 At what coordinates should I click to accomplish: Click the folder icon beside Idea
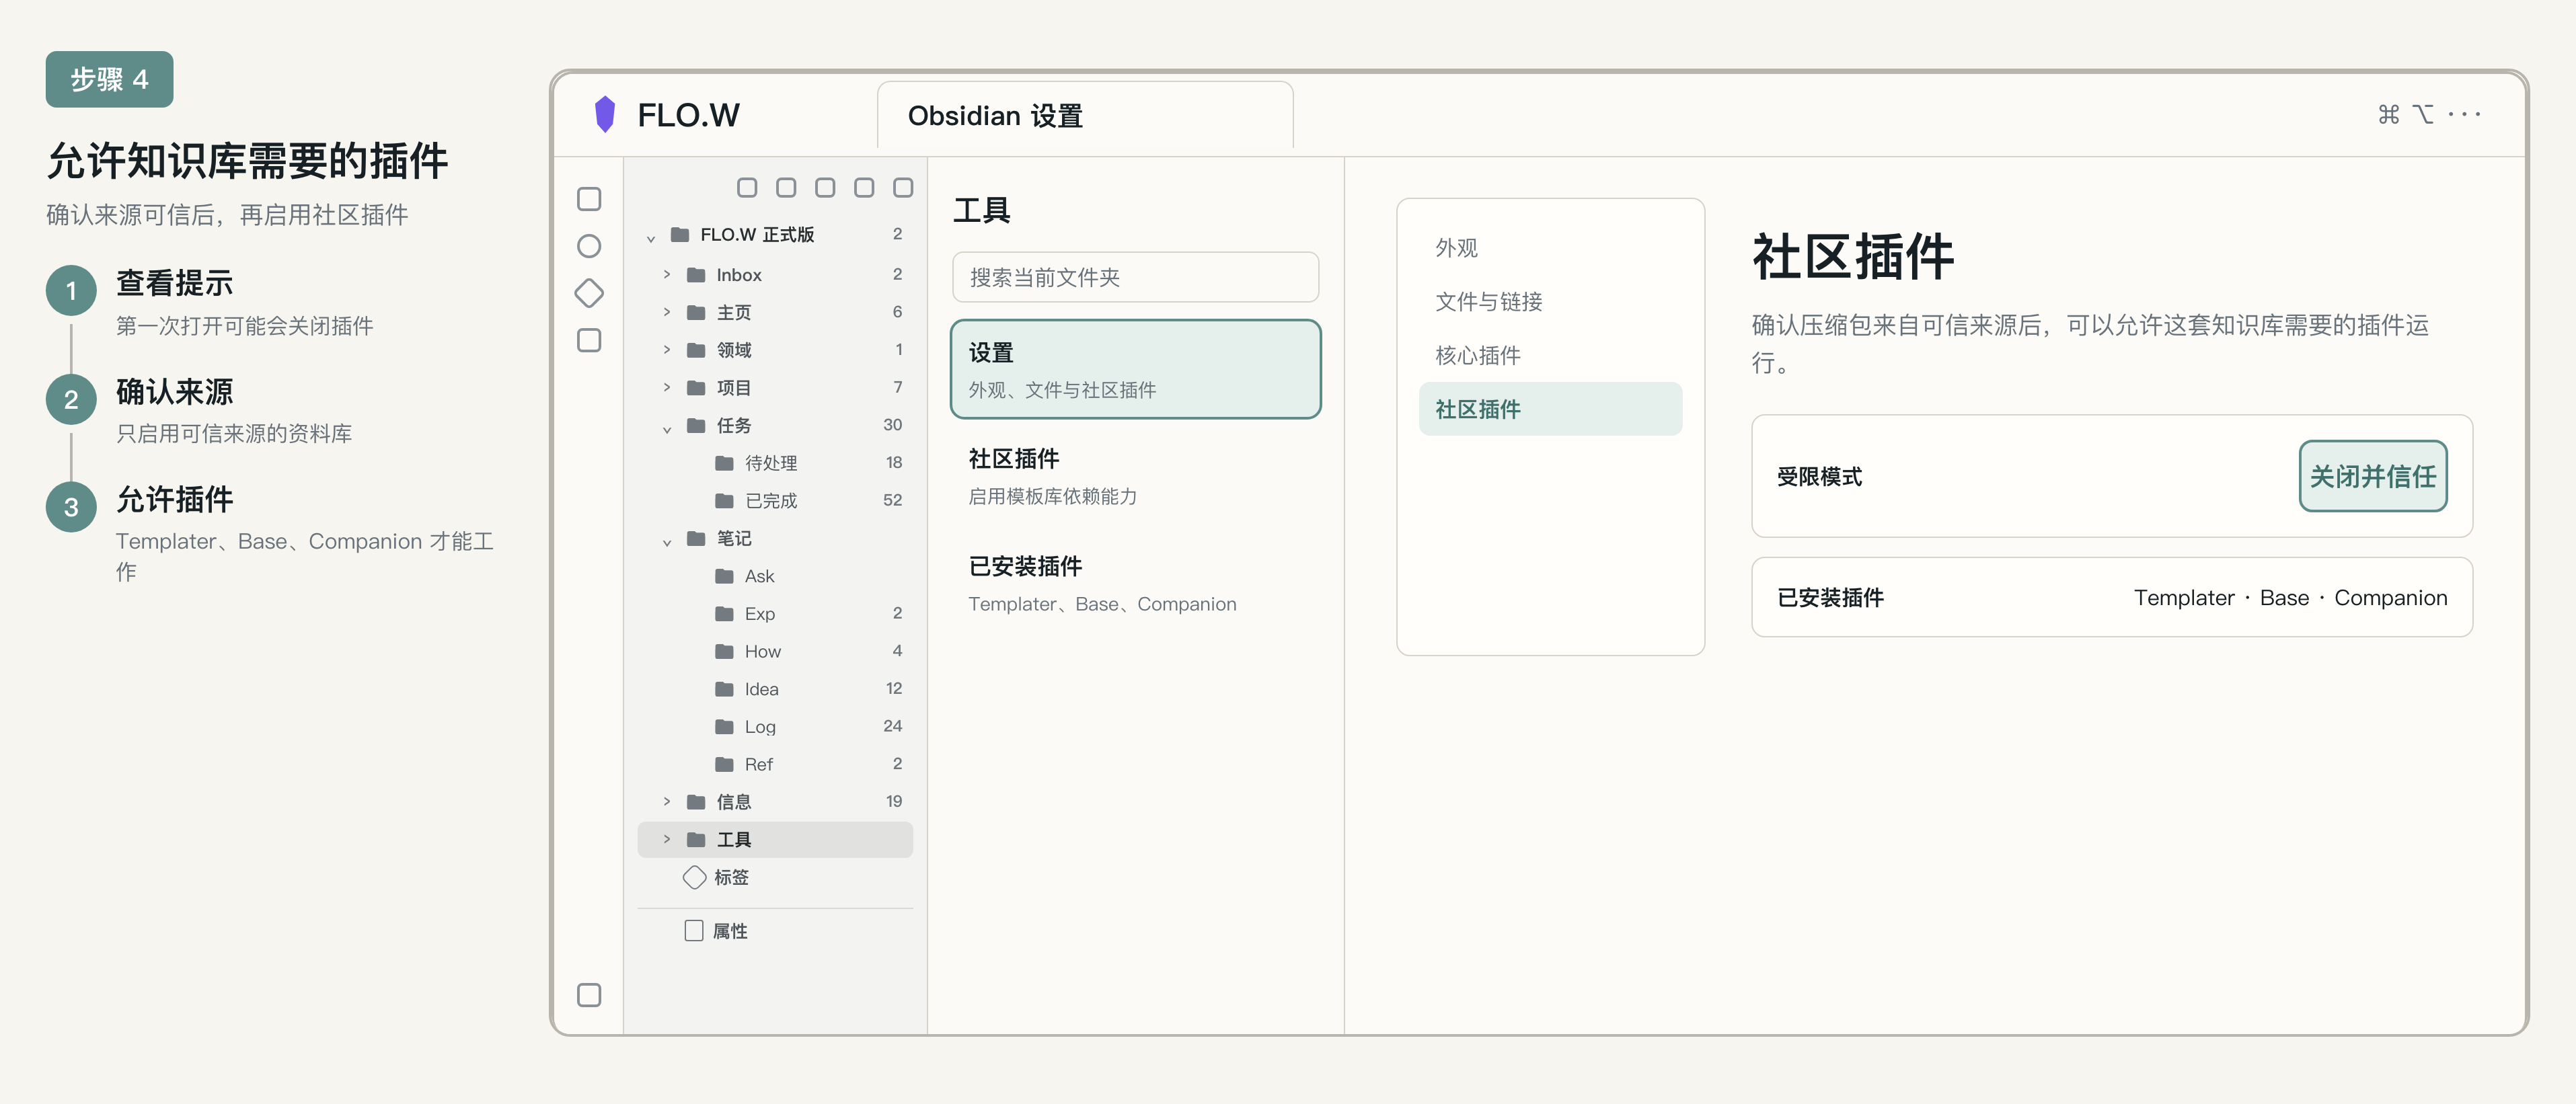pos(724,689)
